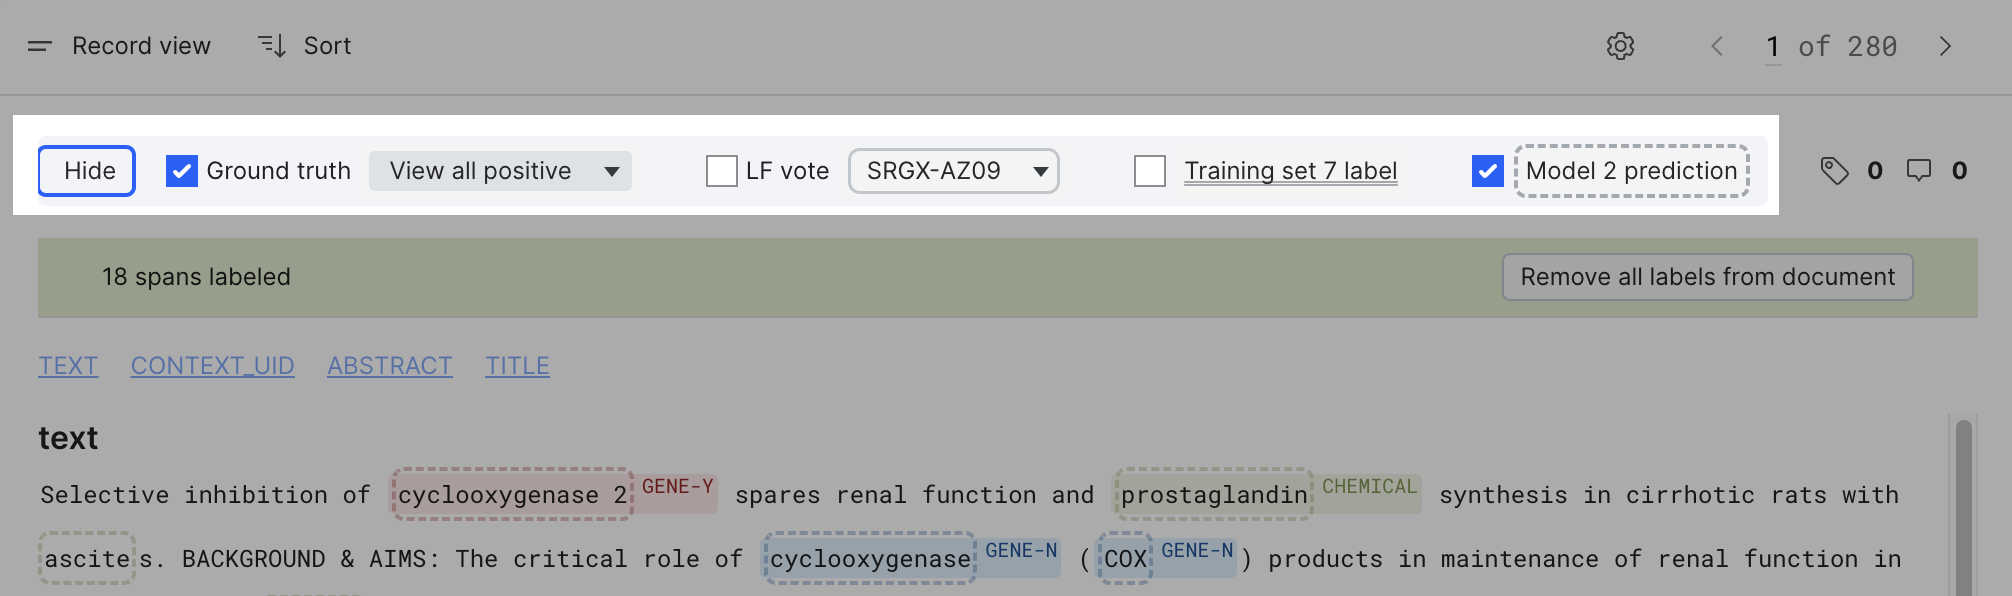Click the Sort icon

[x=272, y=46]
